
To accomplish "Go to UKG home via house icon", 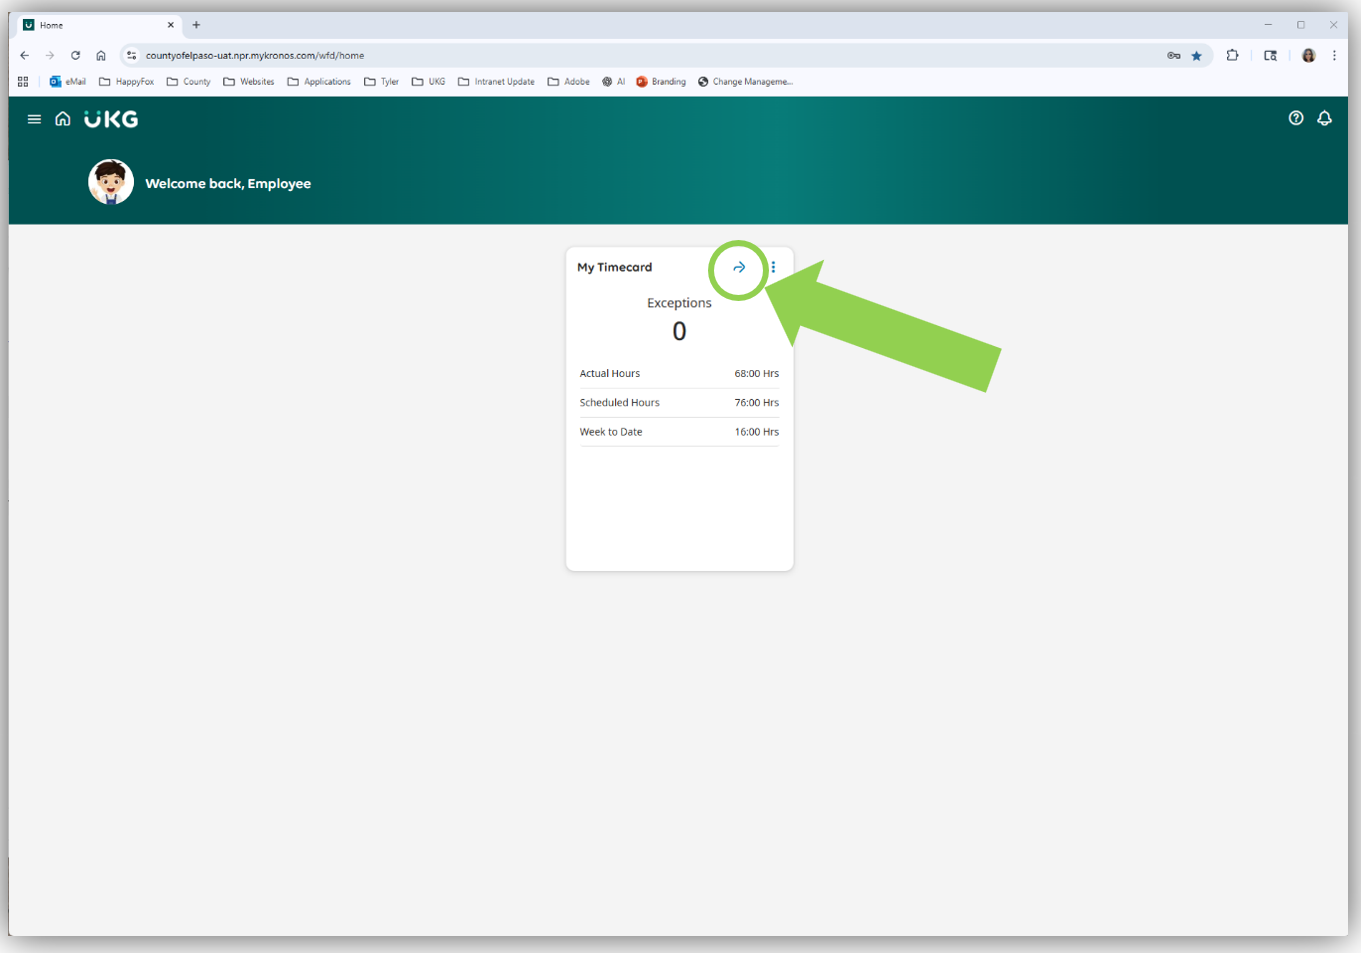I will pos(63,119).
